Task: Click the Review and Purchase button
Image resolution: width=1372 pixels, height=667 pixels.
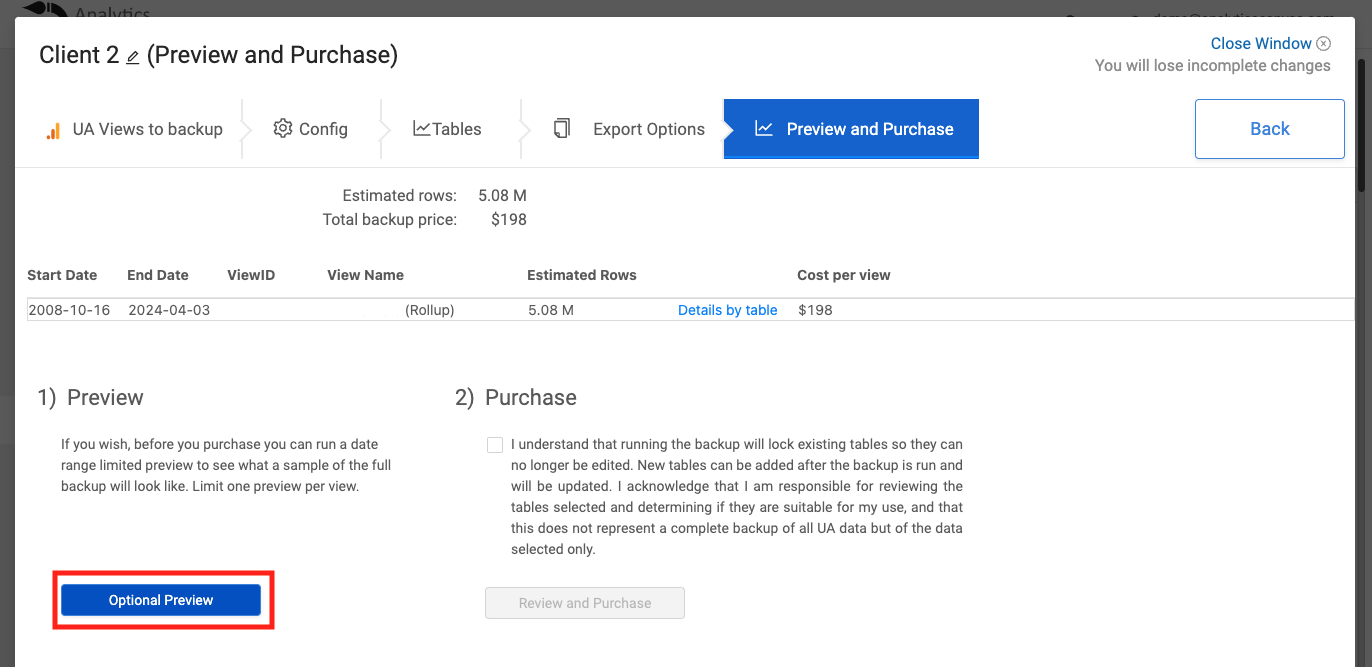Action: coord(585,603)
